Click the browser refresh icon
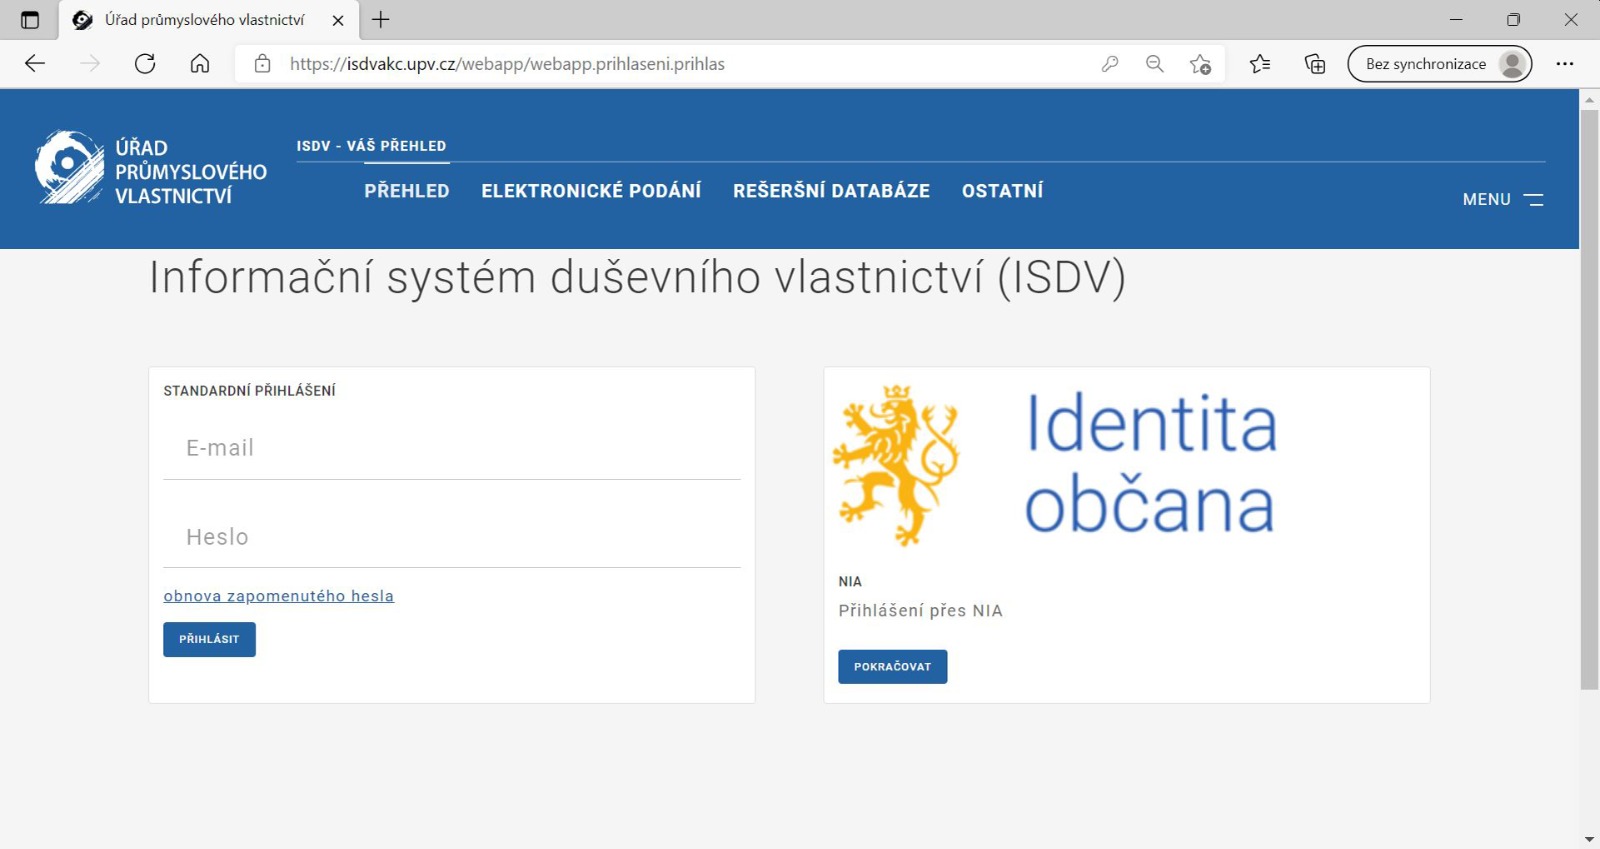Image resolution: width=1600 pixels, height=849 pixels. [x=145, y=64]
